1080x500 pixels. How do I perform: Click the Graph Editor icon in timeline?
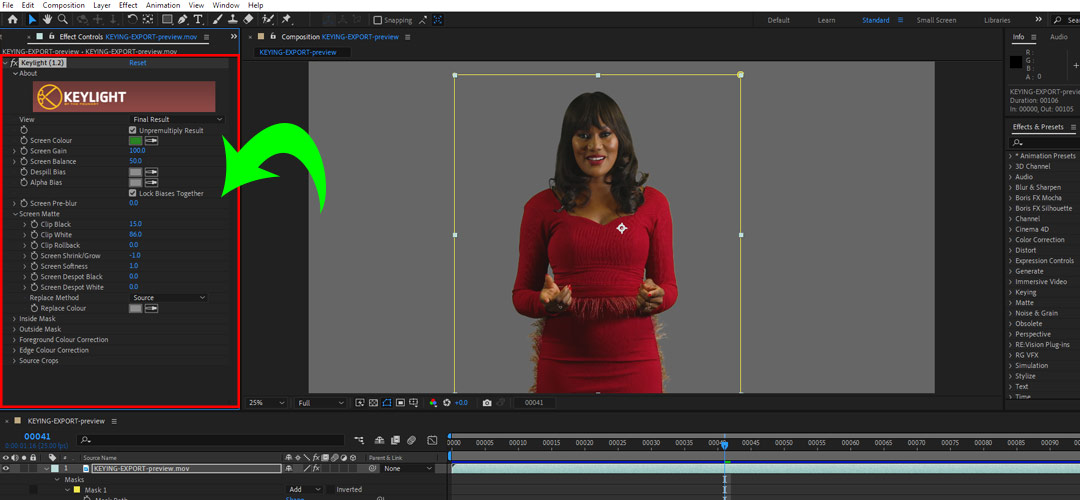point(432,439)
